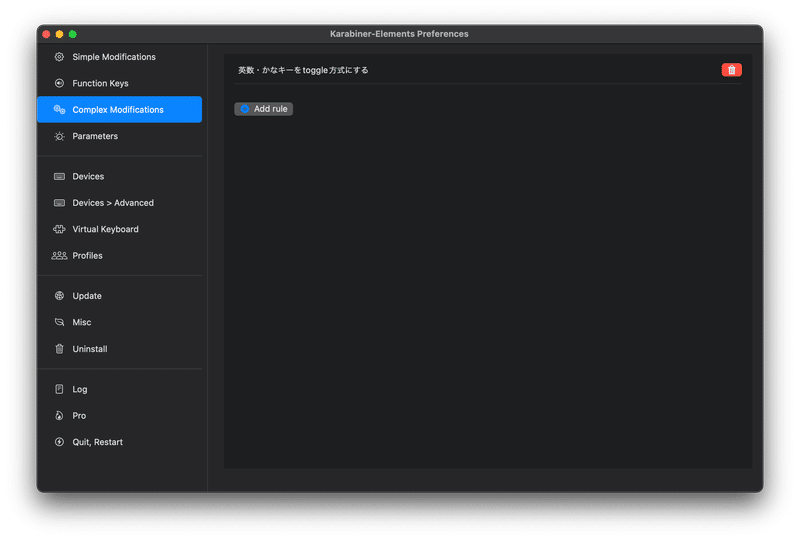
Task: Open the Pro section
Action: point(119,416)
